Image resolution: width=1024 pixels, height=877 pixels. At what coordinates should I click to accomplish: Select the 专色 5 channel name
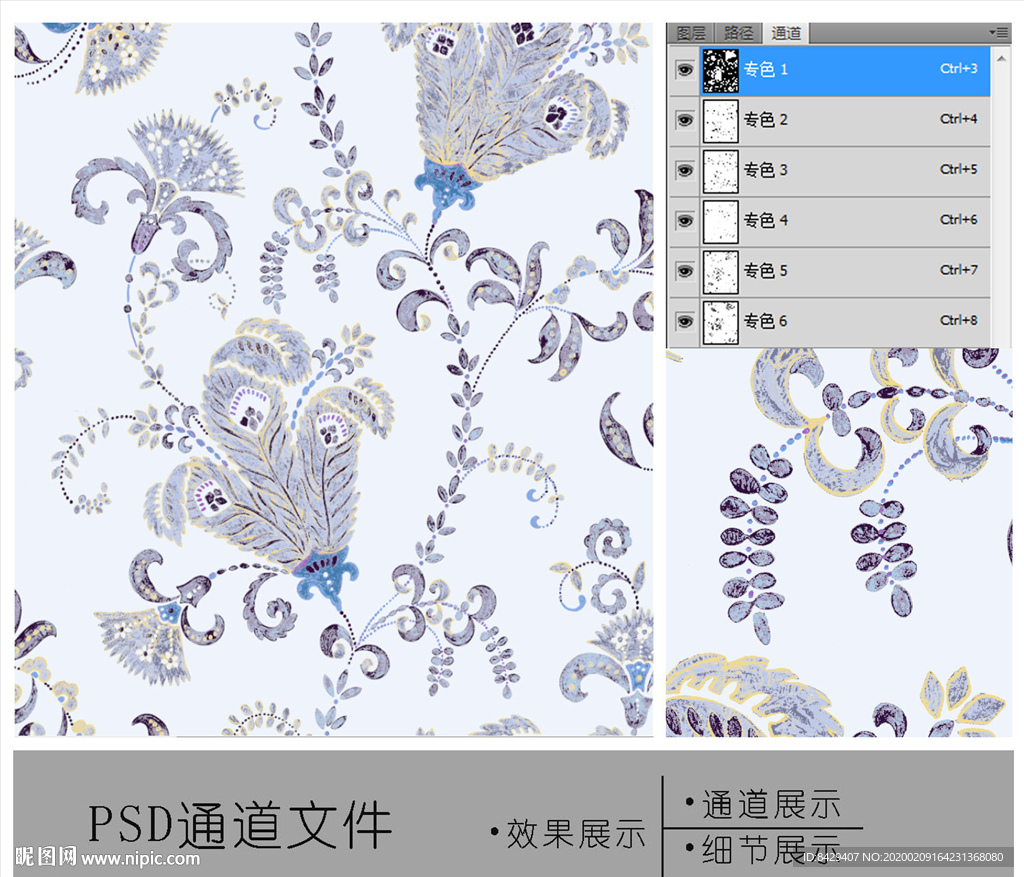765,270
